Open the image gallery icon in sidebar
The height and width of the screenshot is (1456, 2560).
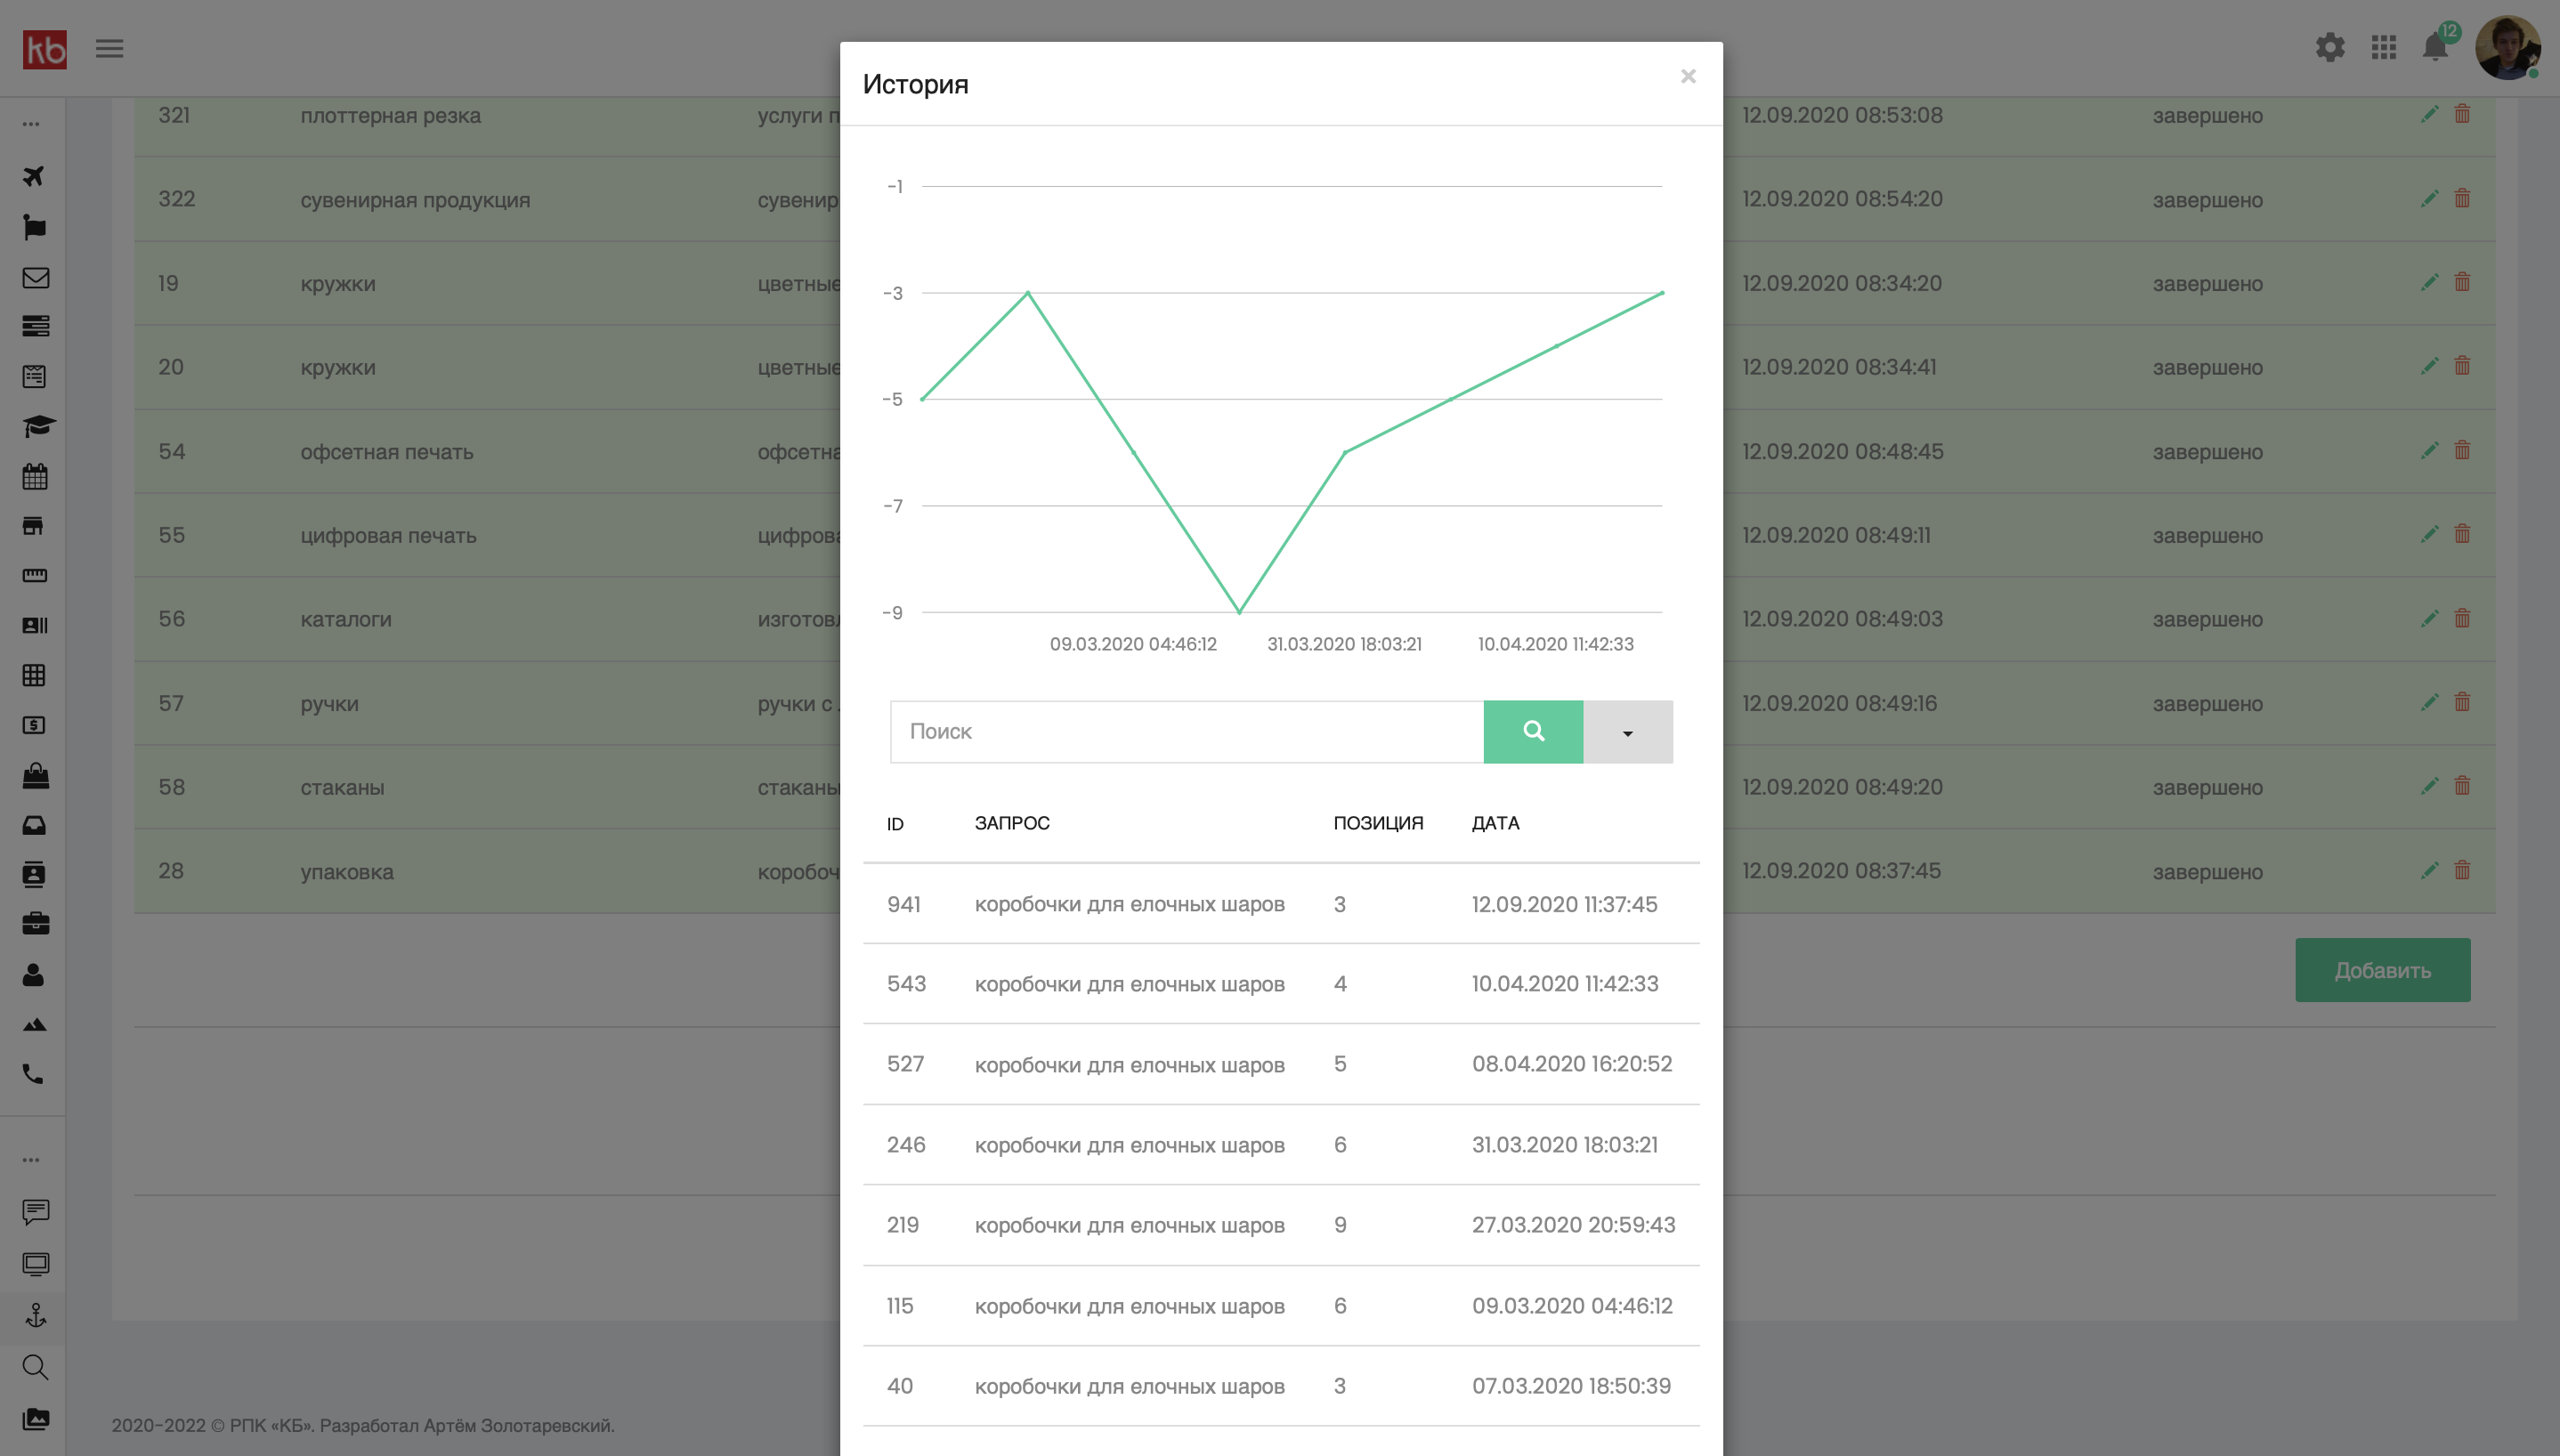35,1418
